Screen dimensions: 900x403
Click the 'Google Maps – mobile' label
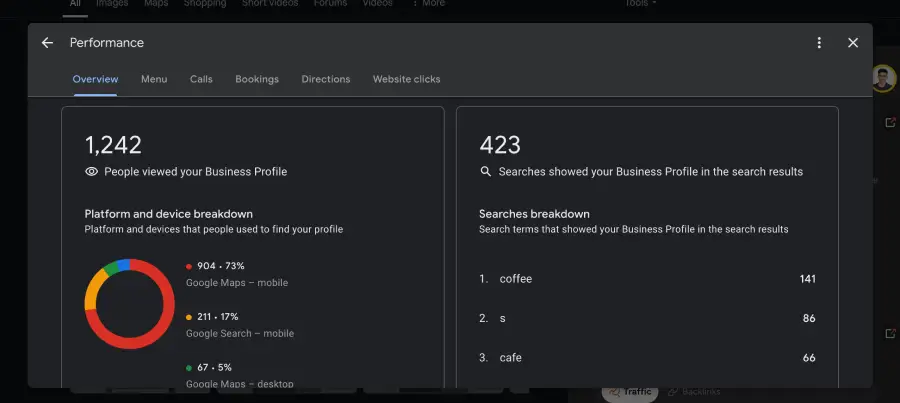(x=237, y=282)
